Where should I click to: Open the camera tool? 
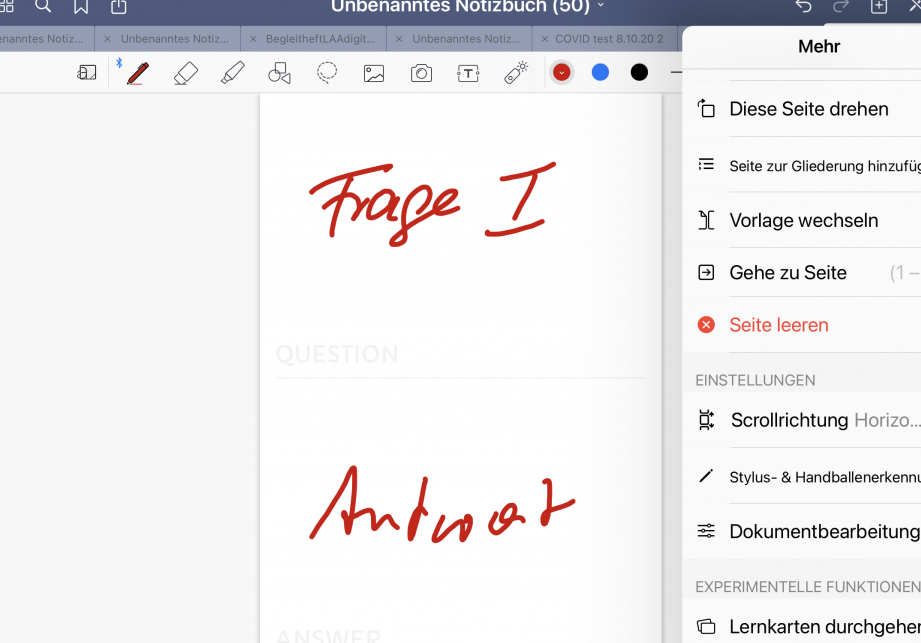(421, 73)
